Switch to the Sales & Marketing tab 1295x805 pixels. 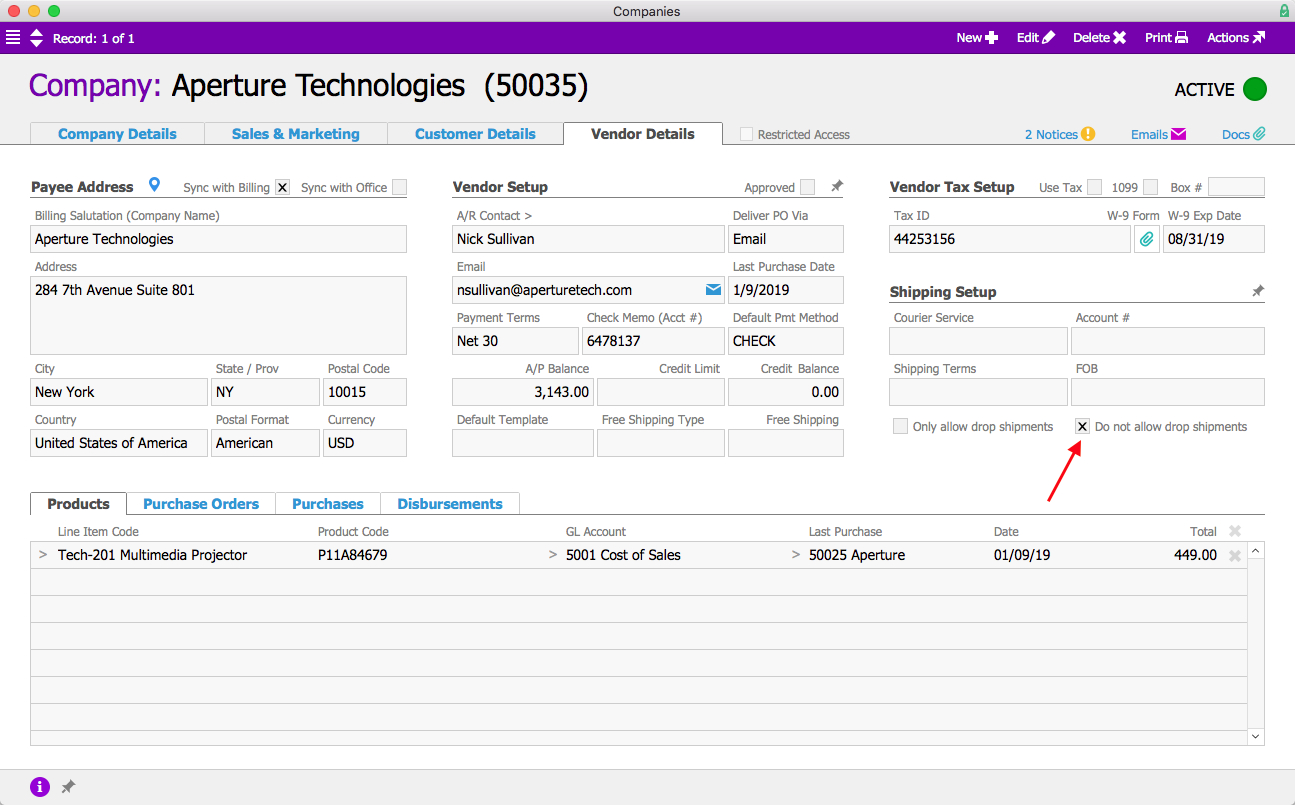tap(296, 134)
